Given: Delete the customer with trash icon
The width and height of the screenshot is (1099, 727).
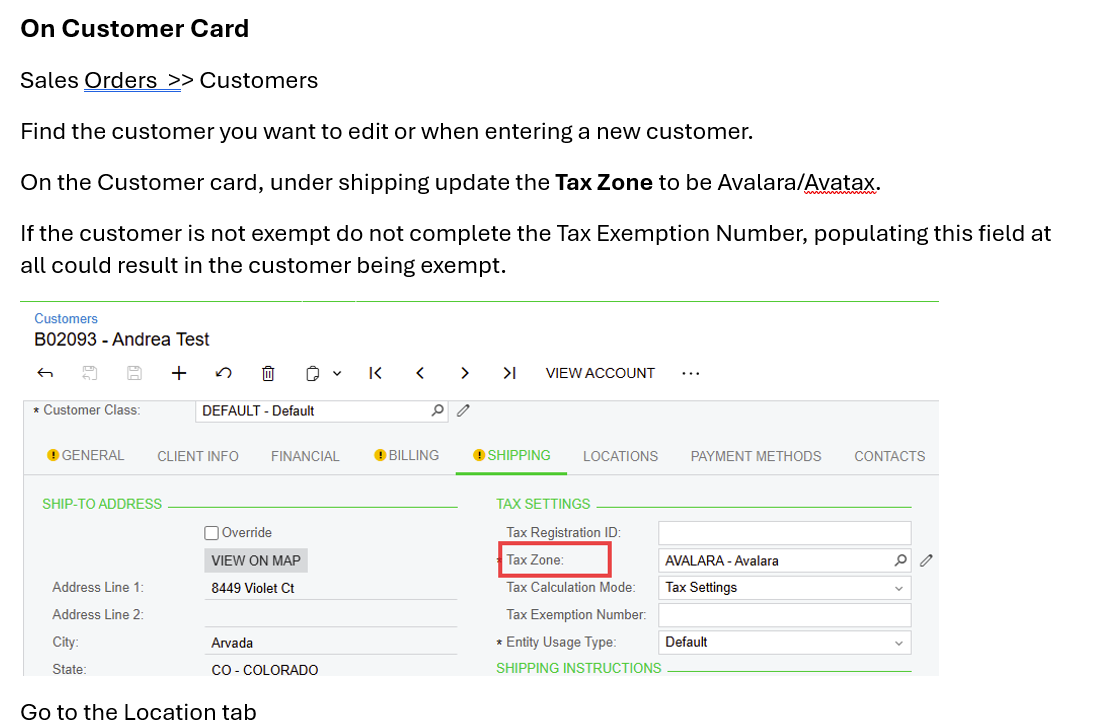Looking at the screenshot, I should pos(268,373).
